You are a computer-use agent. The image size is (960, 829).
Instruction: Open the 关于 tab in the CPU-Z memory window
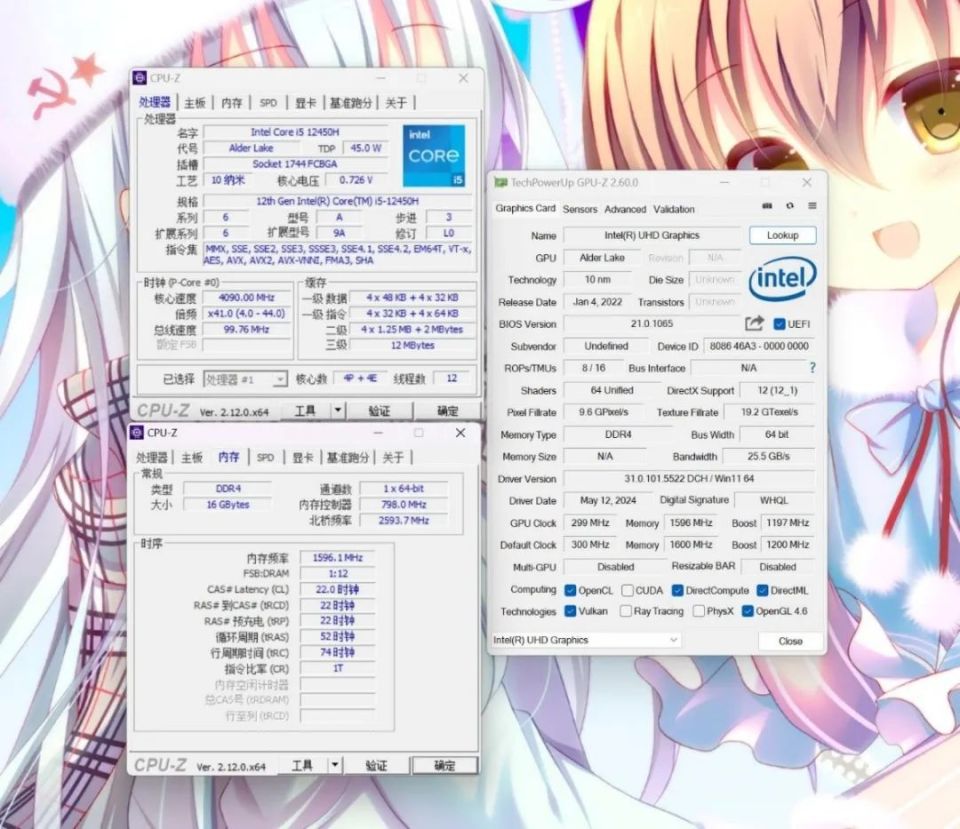393,457
